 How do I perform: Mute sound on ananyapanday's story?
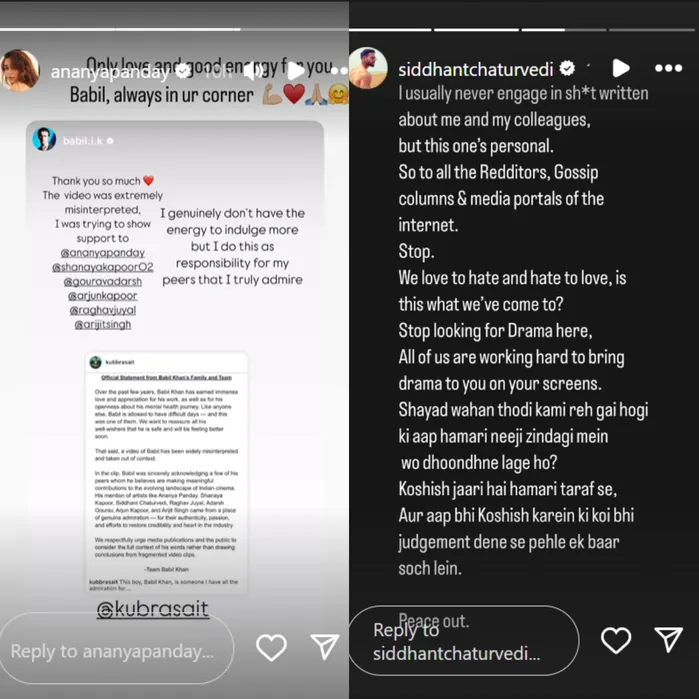pos(254,71)
